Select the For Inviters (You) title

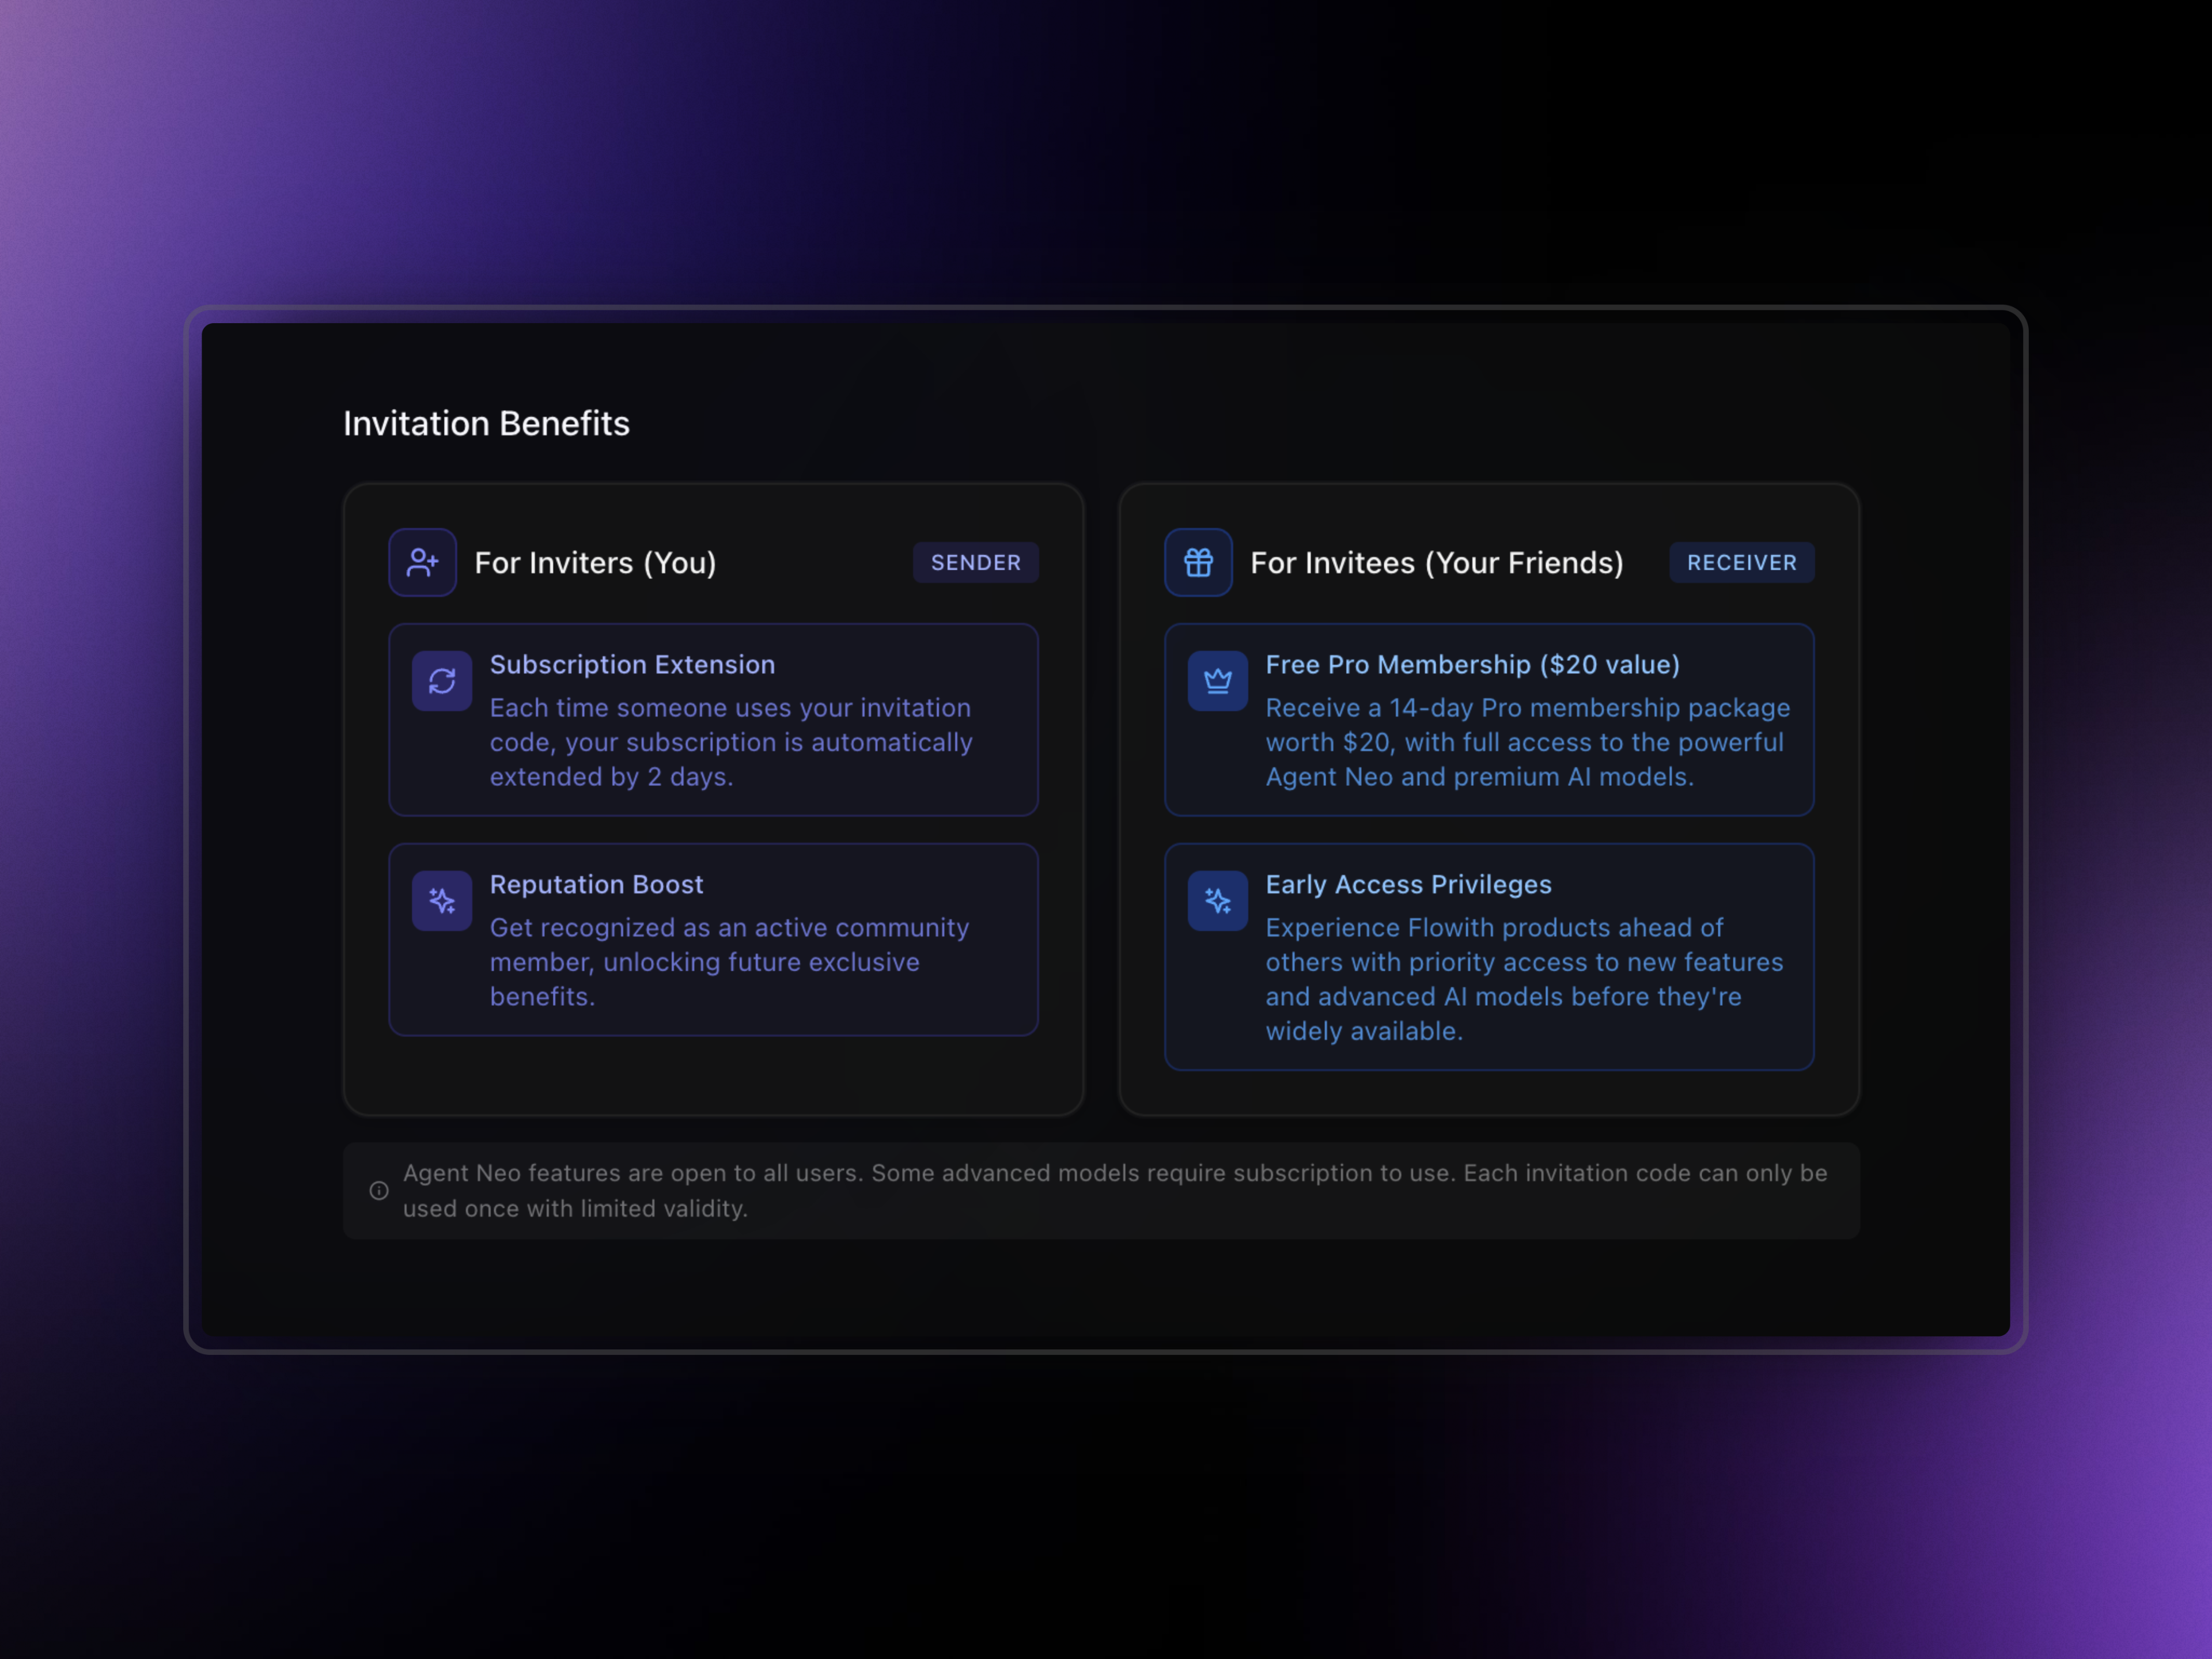595,563
